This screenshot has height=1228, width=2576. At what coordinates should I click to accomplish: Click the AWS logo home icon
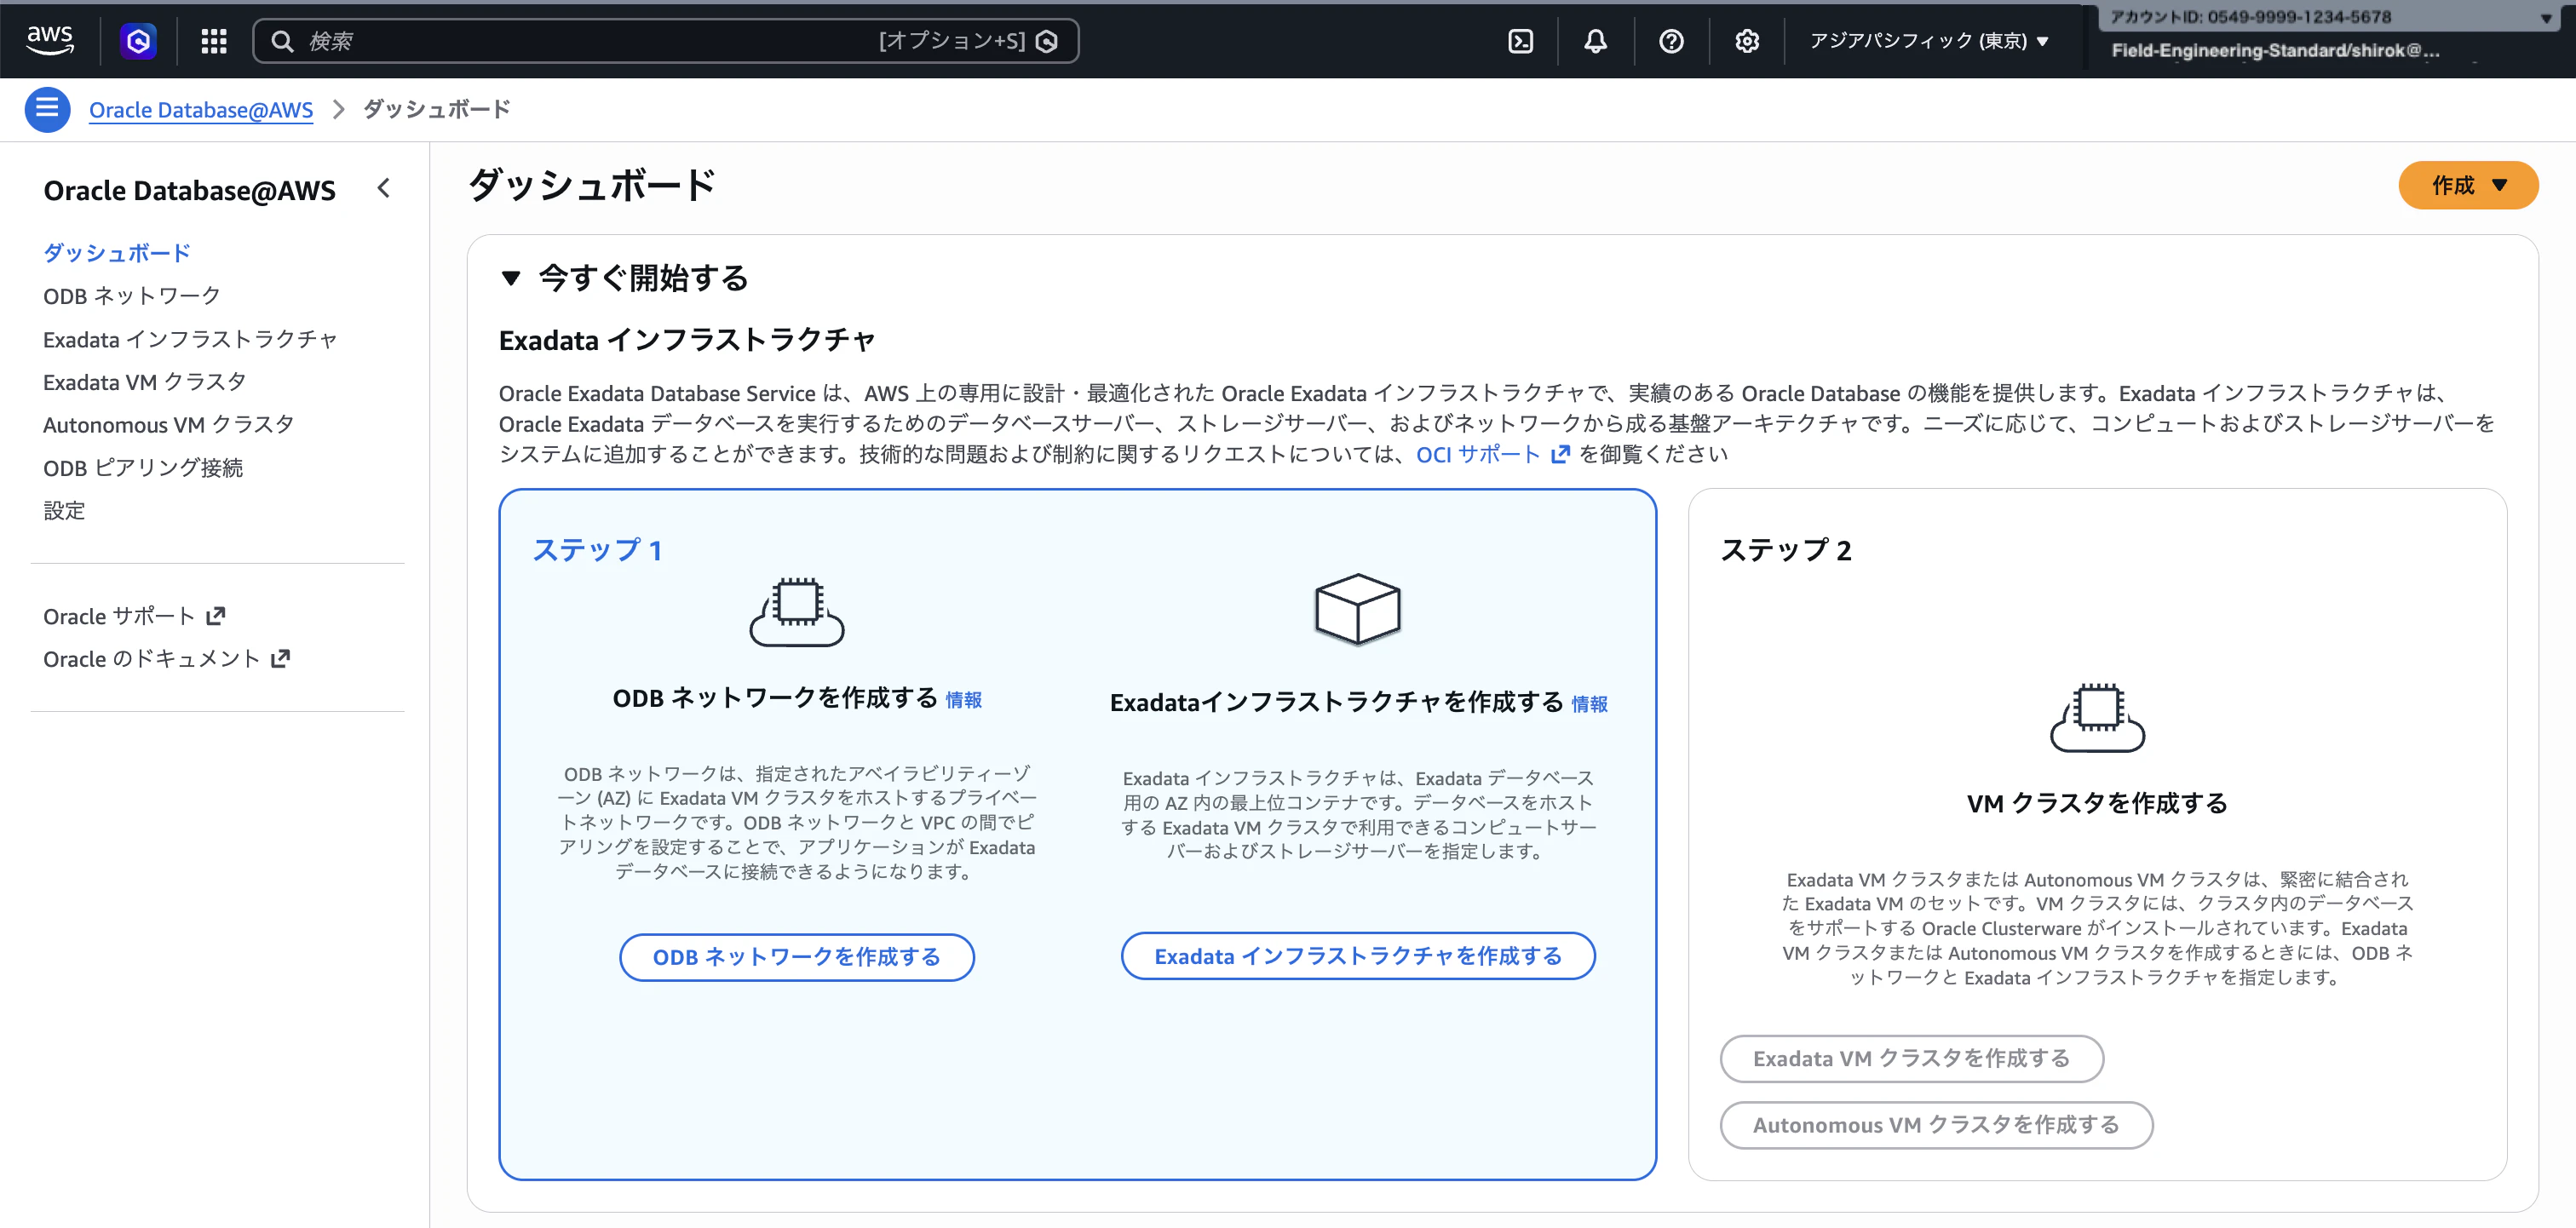click(49, 40)
